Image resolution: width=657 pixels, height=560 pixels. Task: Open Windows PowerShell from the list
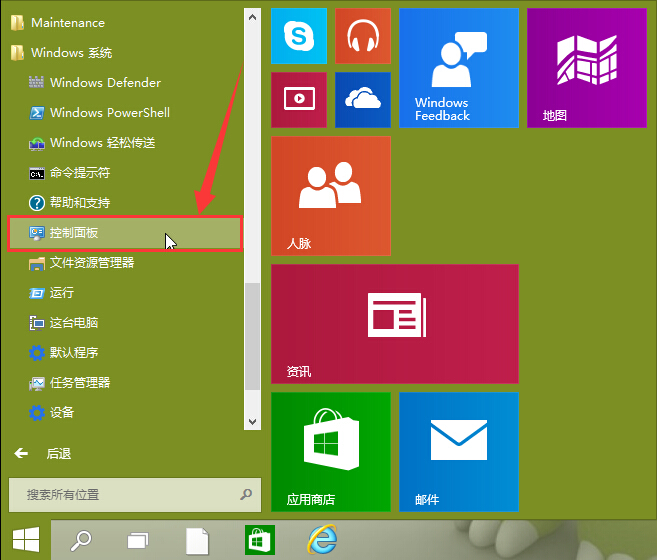(x=109, y=113)
